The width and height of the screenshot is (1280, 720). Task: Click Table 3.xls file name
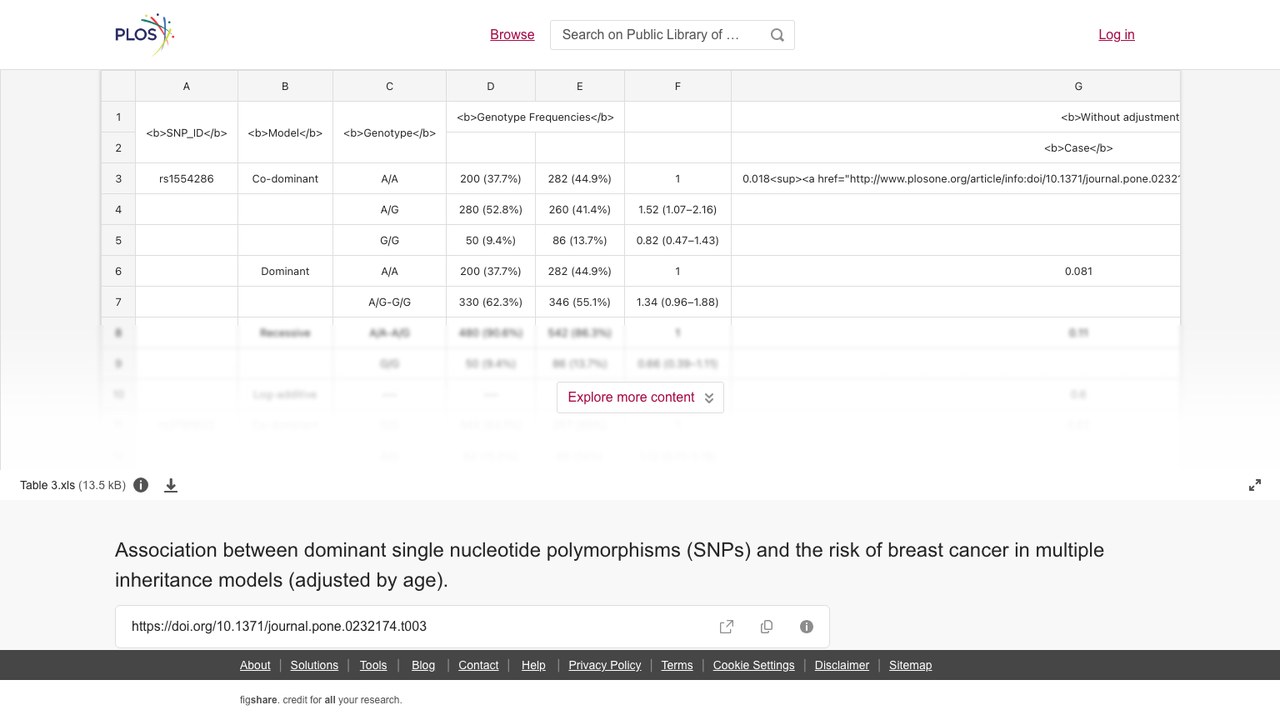point(47,485)
